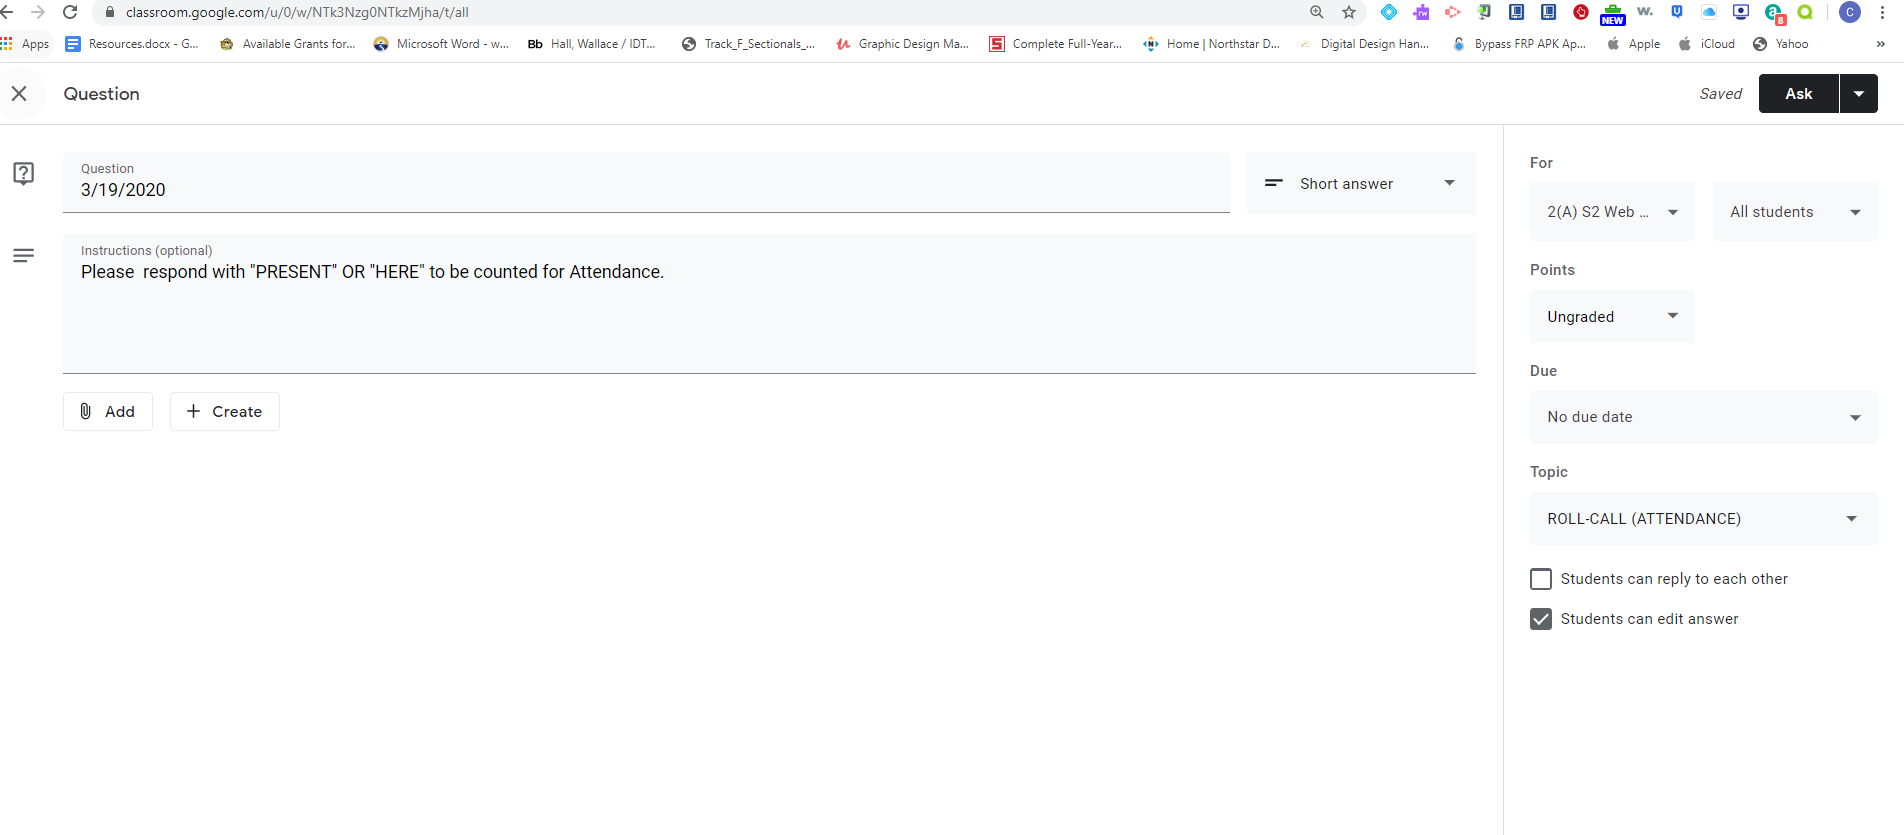Click the Ask button
Screen dimensions: 1904x835
click(1798, 94)
